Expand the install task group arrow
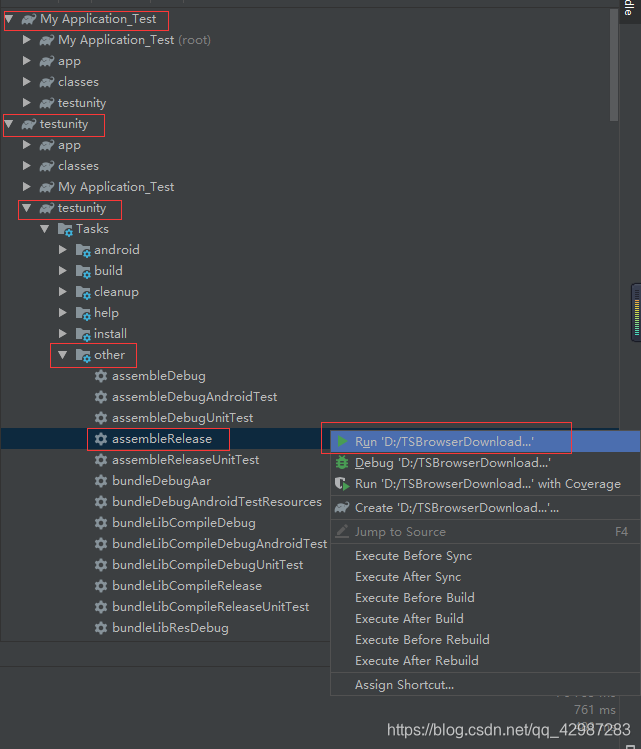The height and width of the screenshot is (749, 641). pyautogui.click(x=63, y=334)
